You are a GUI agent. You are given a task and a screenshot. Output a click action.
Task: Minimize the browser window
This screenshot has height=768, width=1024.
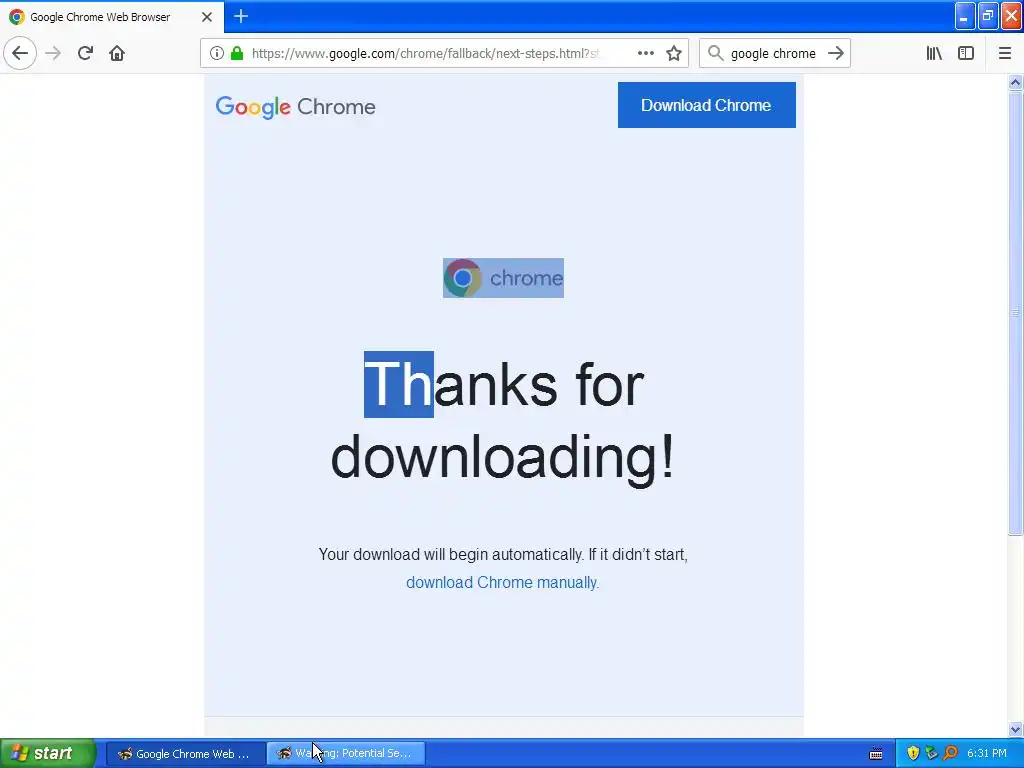tap(965, 16)
